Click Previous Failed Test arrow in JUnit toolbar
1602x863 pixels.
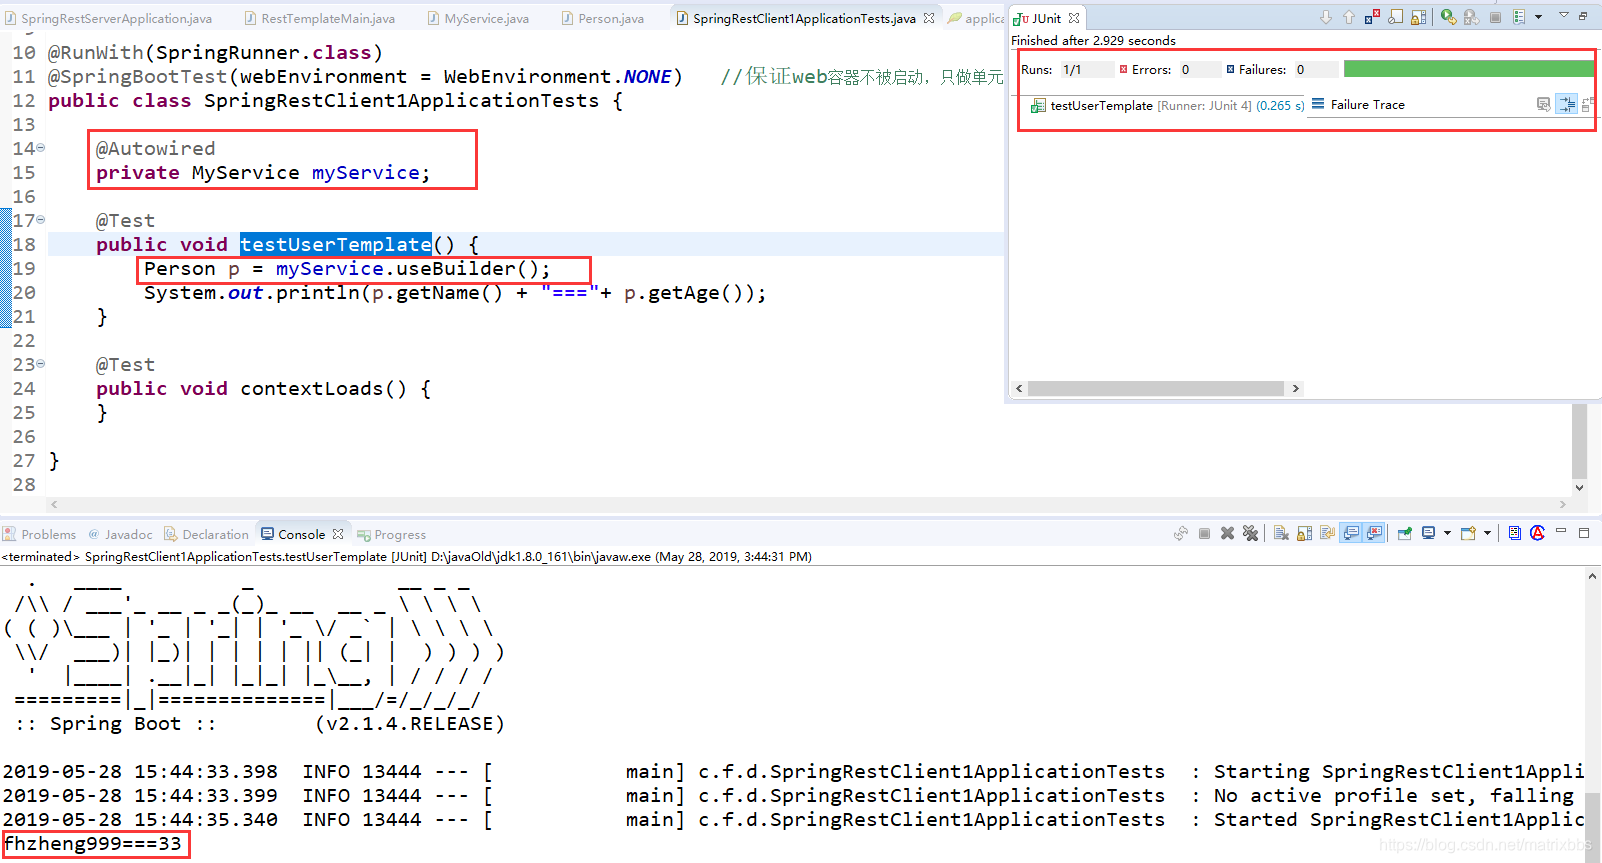(x=1349, y=17)
